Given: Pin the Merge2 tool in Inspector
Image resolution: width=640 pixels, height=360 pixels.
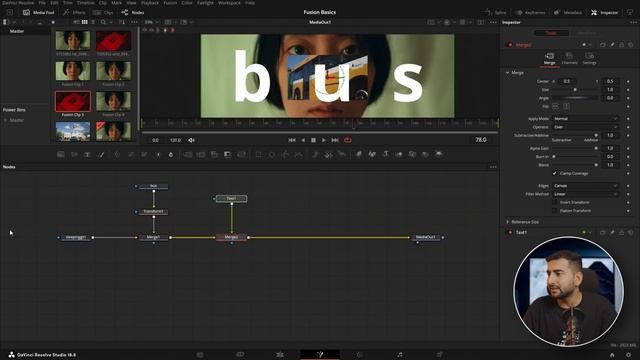Looking at the screenshot, I should (x=612, y=44).
